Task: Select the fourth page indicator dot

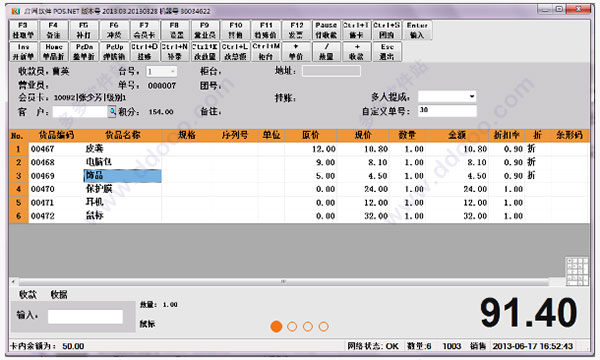Action: coord(323,326)
